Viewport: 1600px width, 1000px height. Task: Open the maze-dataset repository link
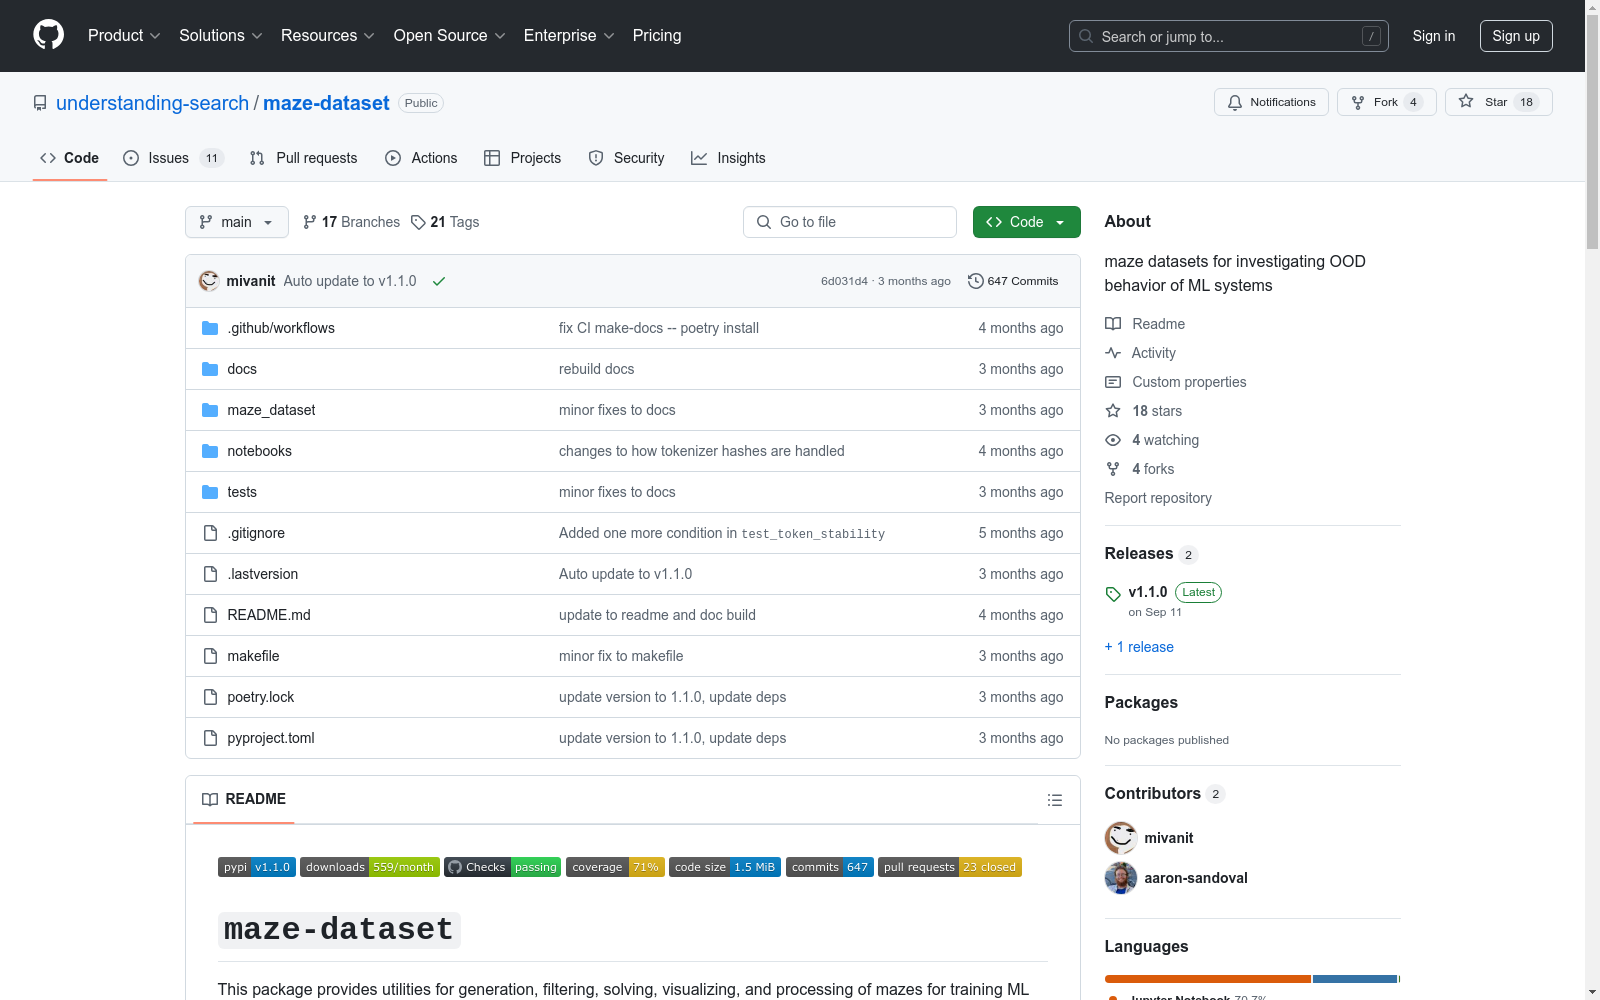(x=326, y=103)
